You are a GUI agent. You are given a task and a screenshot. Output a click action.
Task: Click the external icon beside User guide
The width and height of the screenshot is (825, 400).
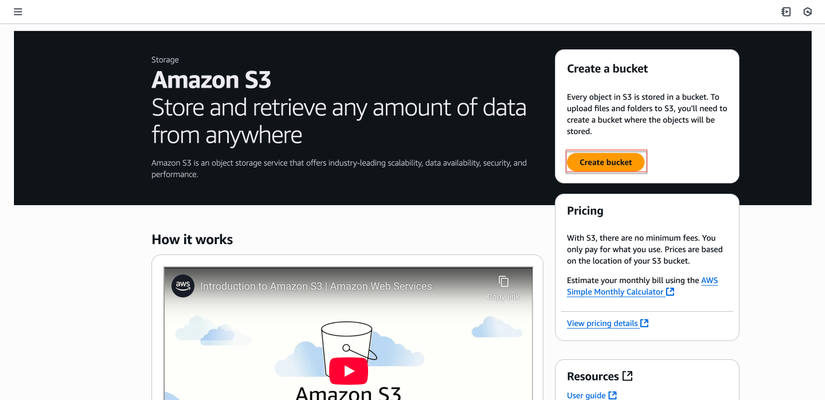point(612,396)
